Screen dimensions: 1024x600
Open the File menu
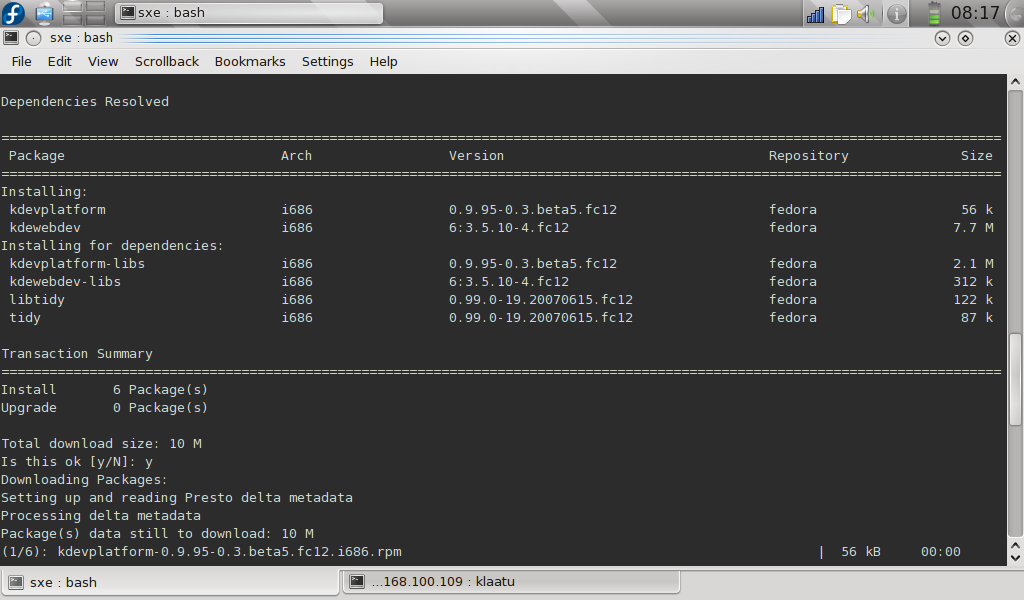pos(21,61)
